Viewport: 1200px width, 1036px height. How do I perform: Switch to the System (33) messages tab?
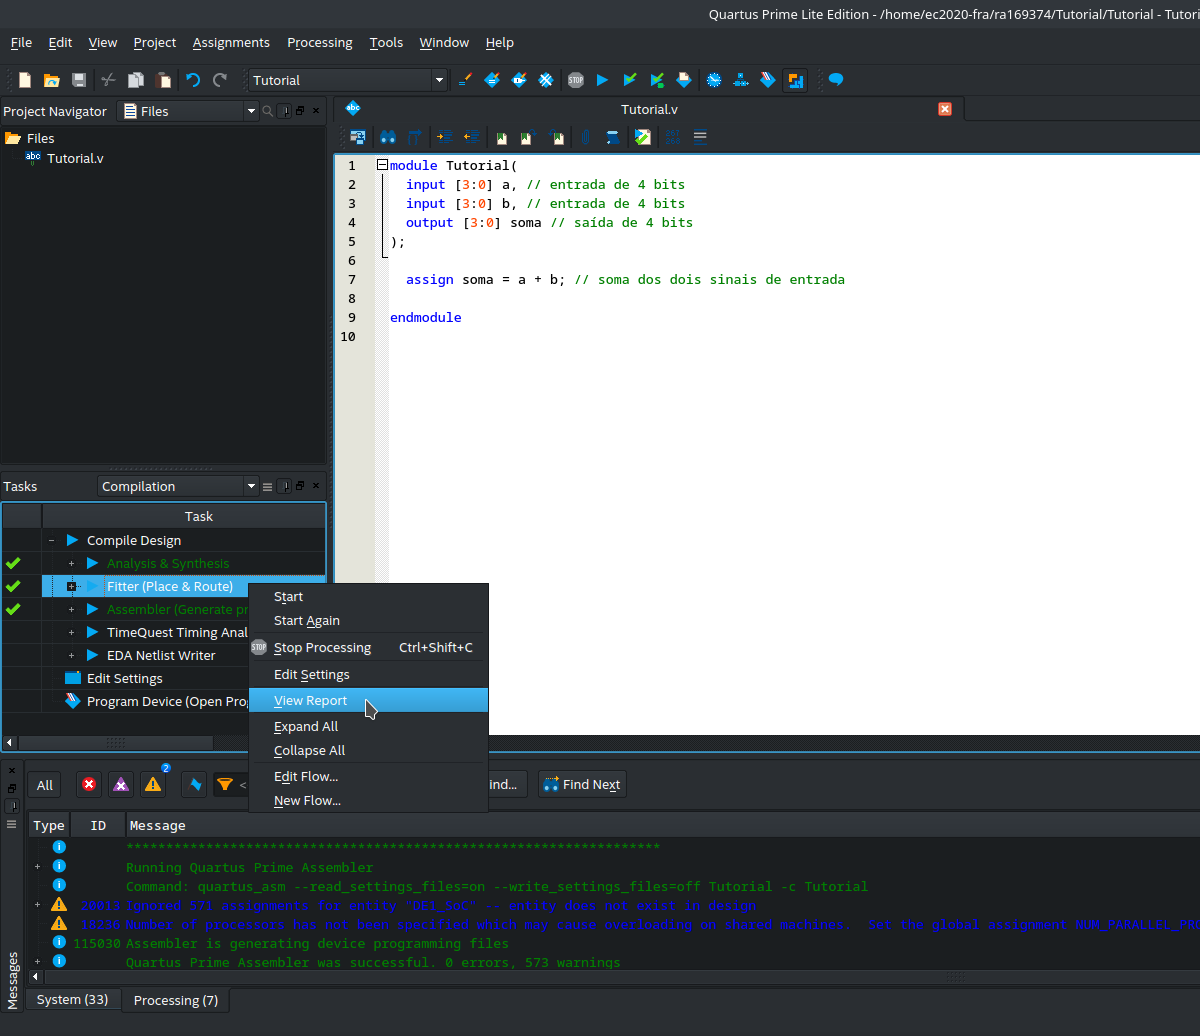click(x=73, y=999)
